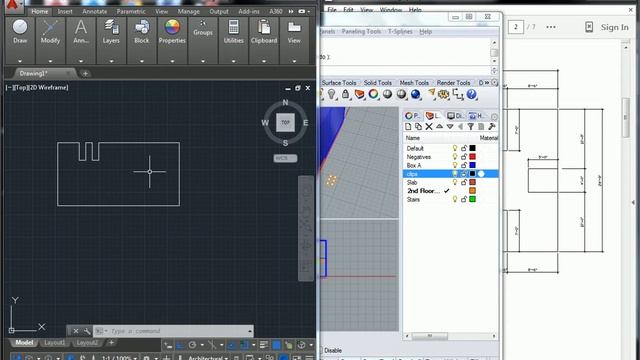The height and width of the screenshot is (360, 640).
Task: Expand the Layers panel dropdown arrow
Action: pos(111,61)
